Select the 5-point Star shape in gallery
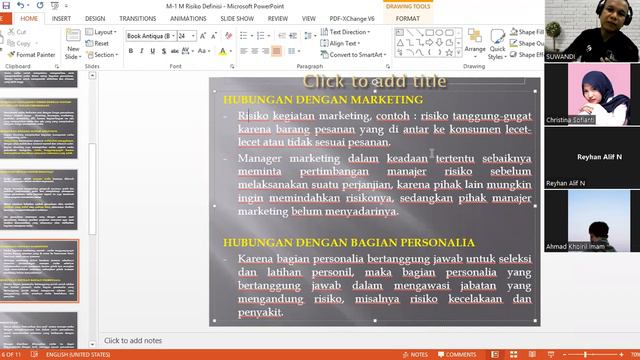Viewport: 640px width, 360px height. (449, 52)
